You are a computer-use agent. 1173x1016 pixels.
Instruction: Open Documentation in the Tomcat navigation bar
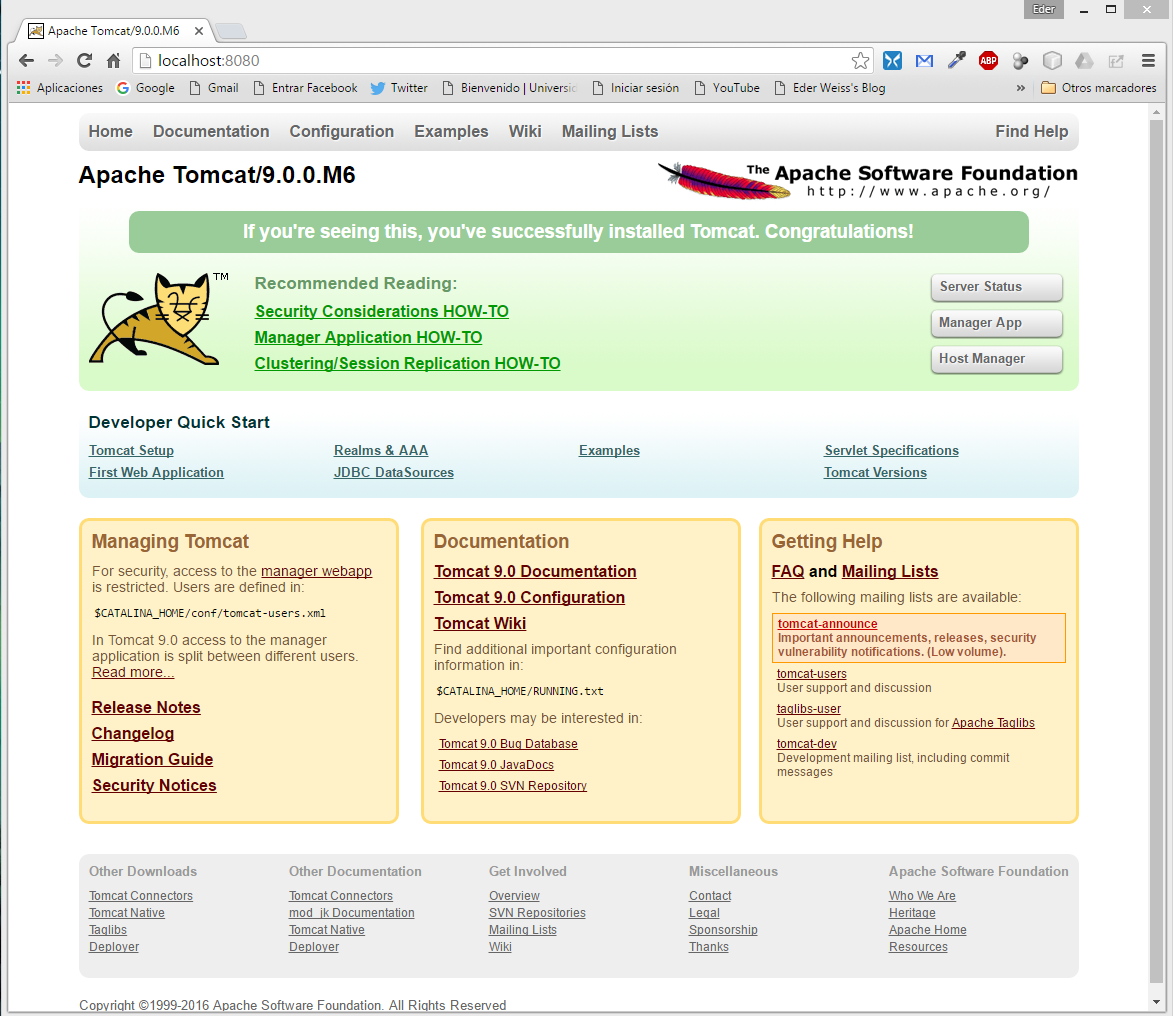click(210, 131)
